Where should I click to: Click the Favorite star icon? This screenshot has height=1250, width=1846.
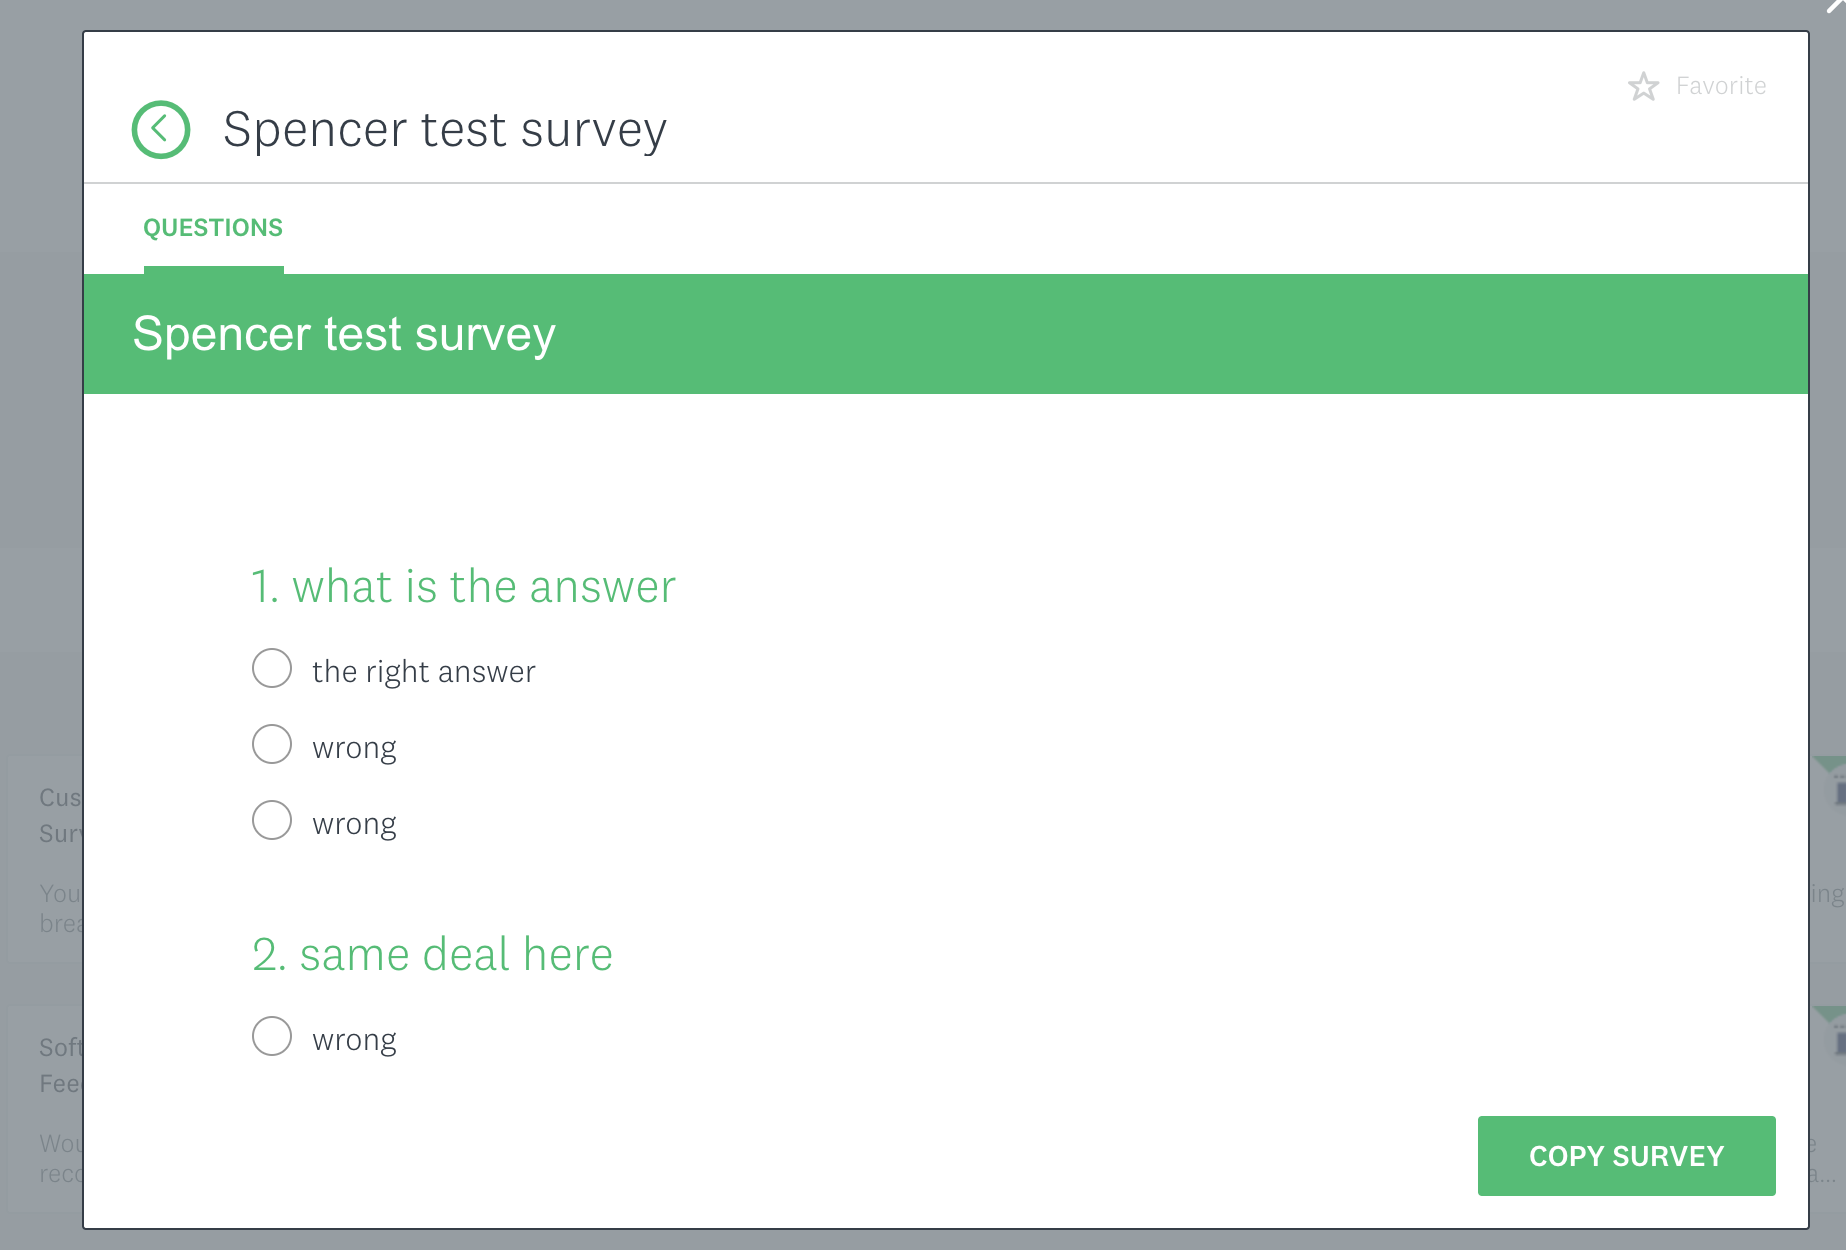click(x=1643, y=87)
